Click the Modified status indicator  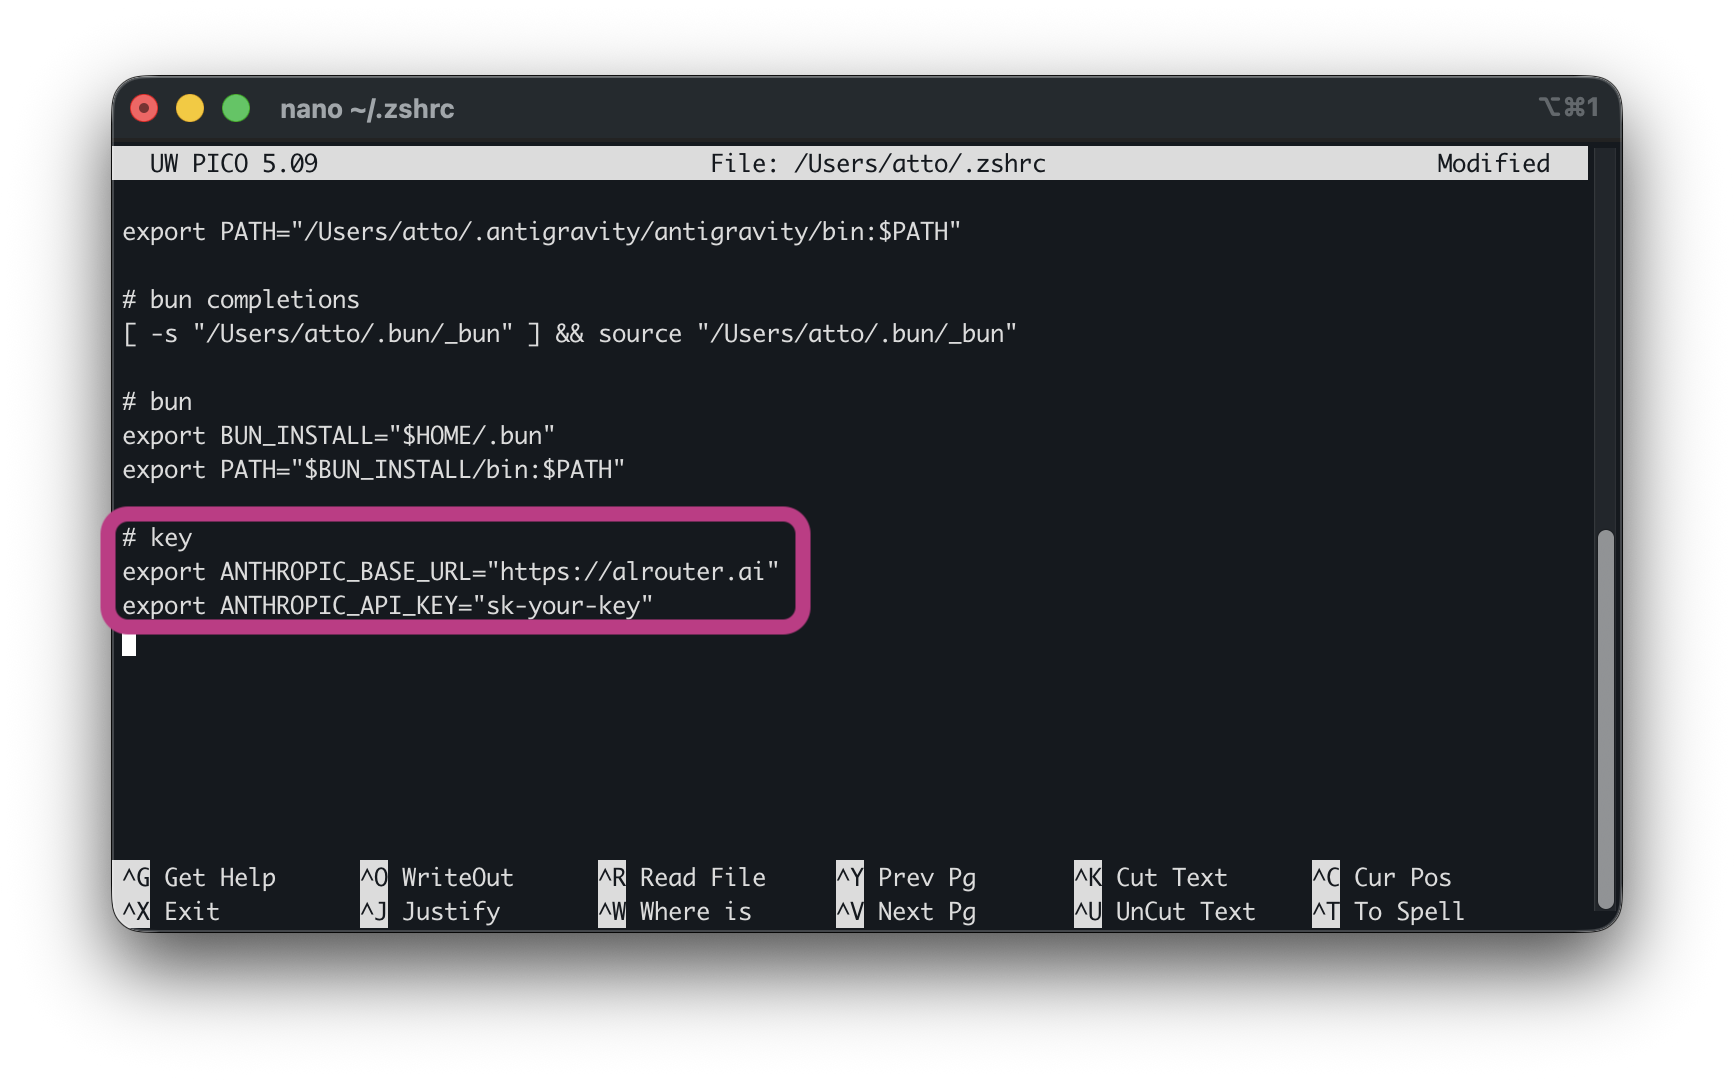[x=1493, y=163]
